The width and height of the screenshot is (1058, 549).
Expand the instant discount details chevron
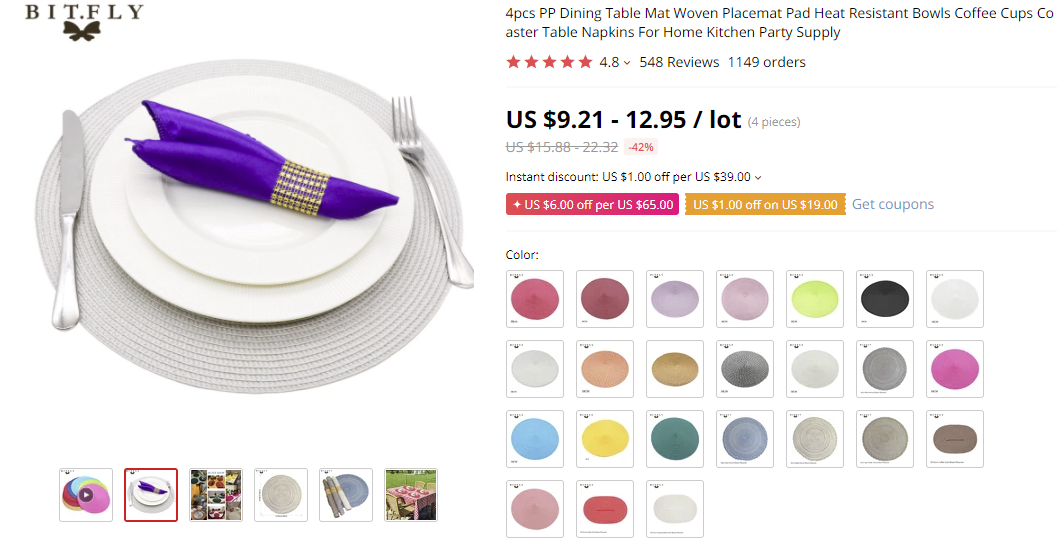click(x=758, y=178)
